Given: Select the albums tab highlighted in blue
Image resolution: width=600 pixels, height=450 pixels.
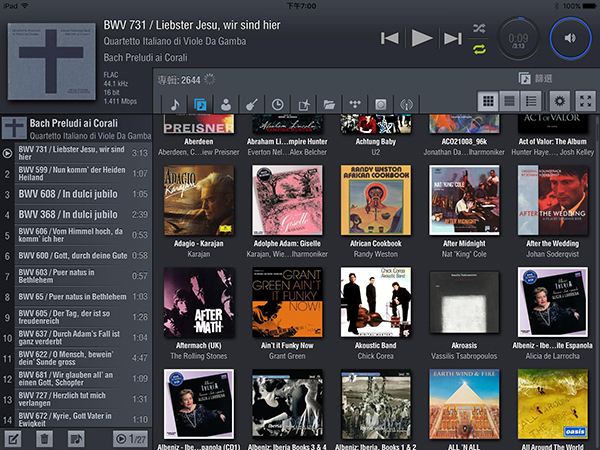Looking at the screenshot, I should [x=200, y=104].
